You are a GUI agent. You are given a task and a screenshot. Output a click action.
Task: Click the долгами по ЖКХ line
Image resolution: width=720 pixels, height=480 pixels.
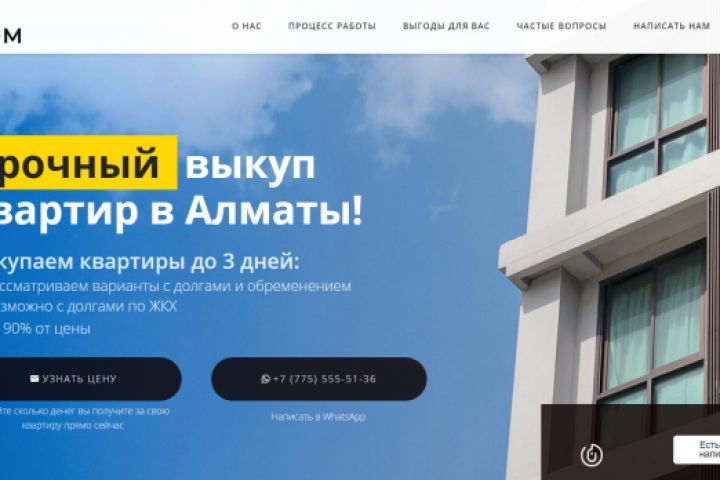(88, 306)
